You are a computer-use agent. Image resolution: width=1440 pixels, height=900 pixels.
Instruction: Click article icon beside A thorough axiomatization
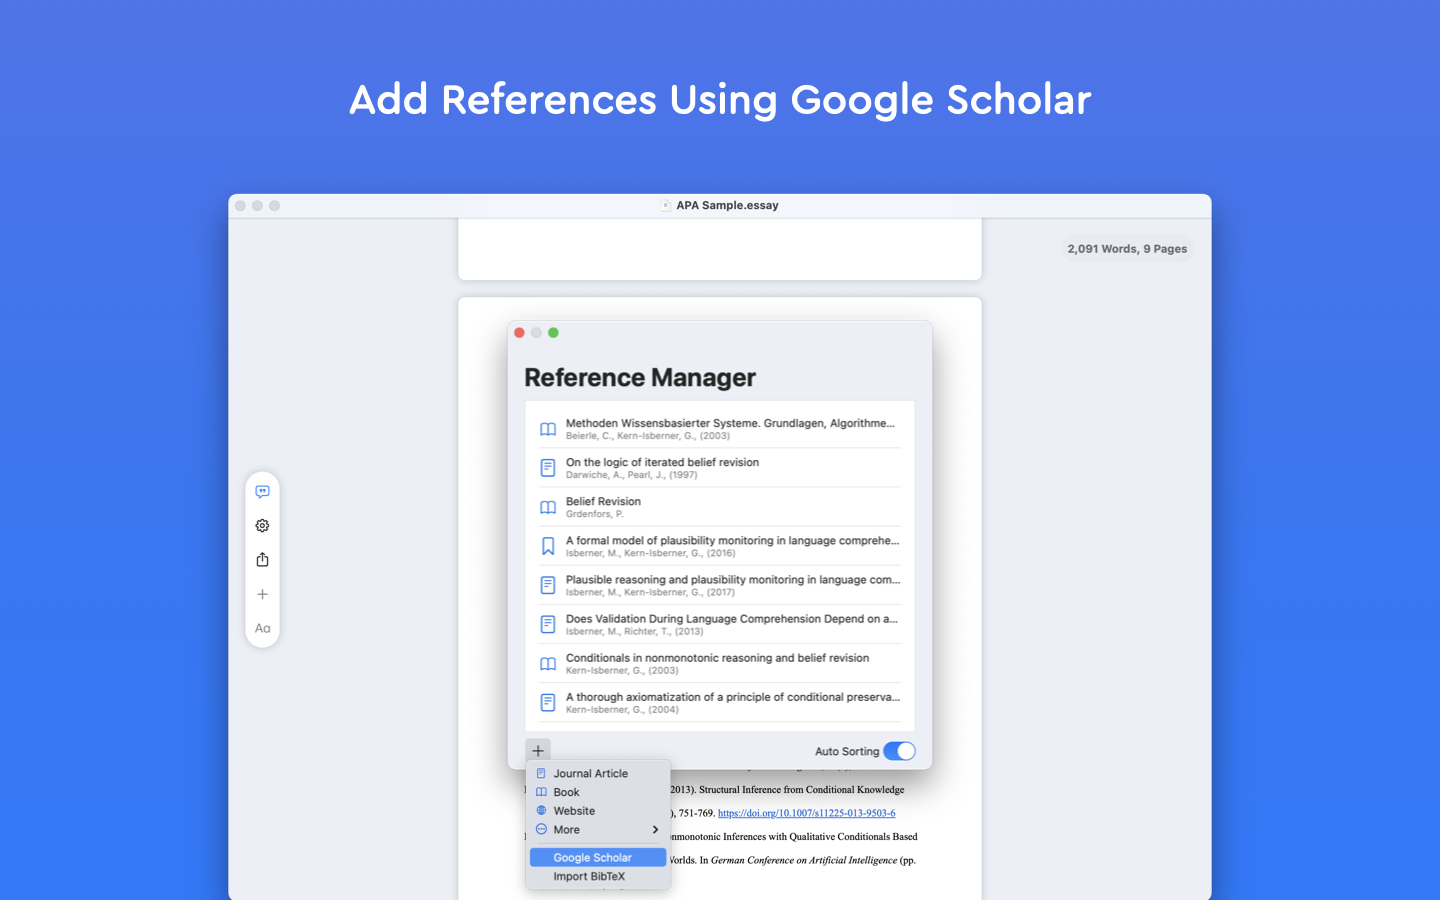click(x=548, y=702)
